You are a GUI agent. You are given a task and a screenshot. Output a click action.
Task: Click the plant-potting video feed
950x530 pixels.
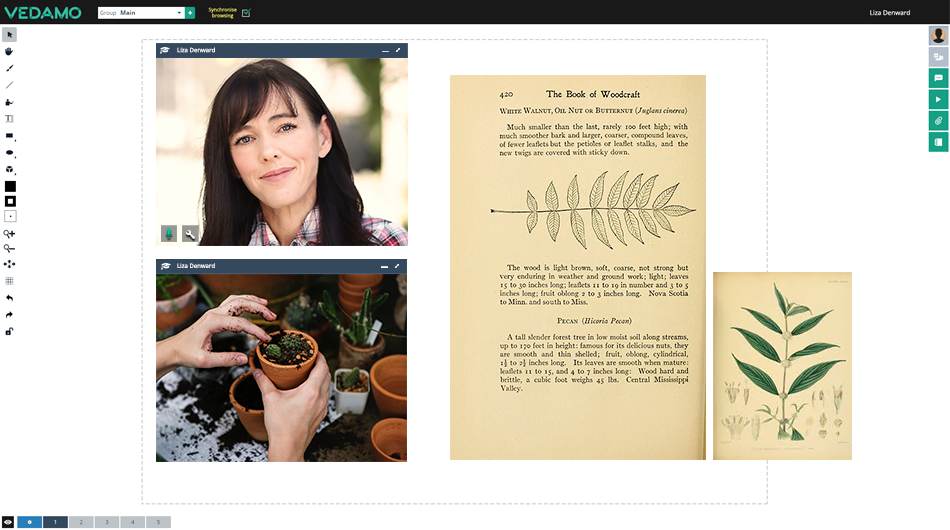pyautogui.click(x=282, y=368)
